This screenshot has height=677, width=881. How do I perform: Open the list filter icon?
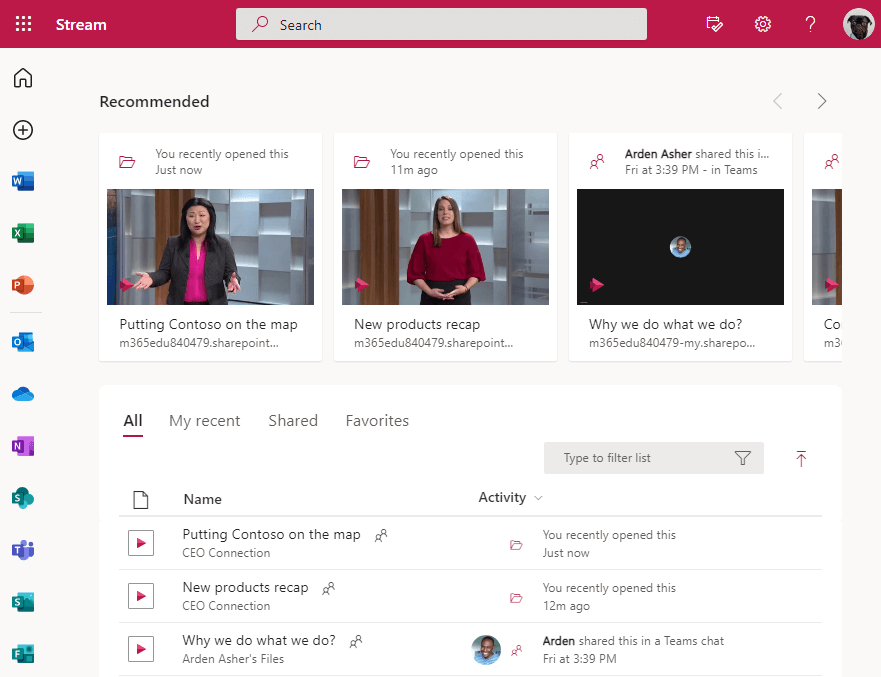click(x=742, y=457)
